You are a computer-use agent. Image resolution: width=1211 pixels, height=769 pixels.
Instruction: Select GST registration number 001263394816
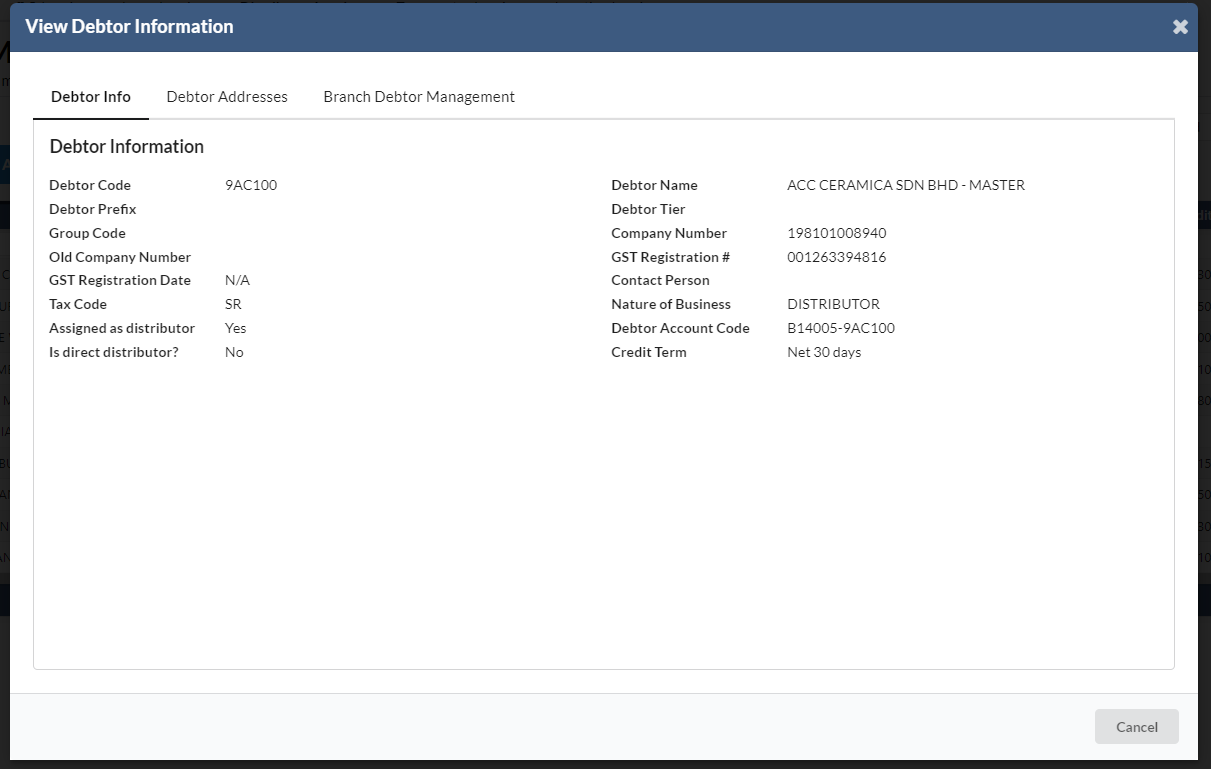(x=837, y=257)
